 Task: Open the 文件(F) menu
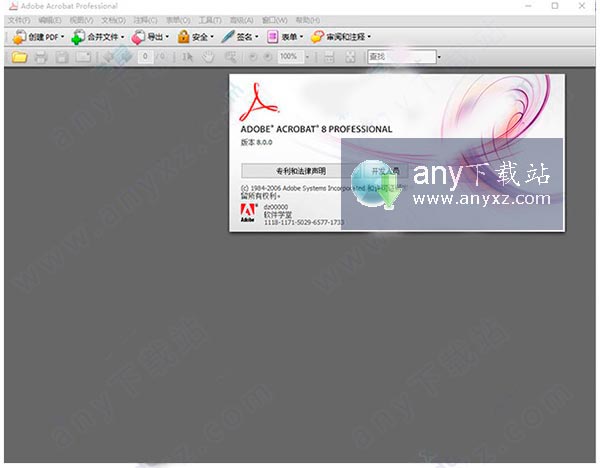tap(19, 20)
